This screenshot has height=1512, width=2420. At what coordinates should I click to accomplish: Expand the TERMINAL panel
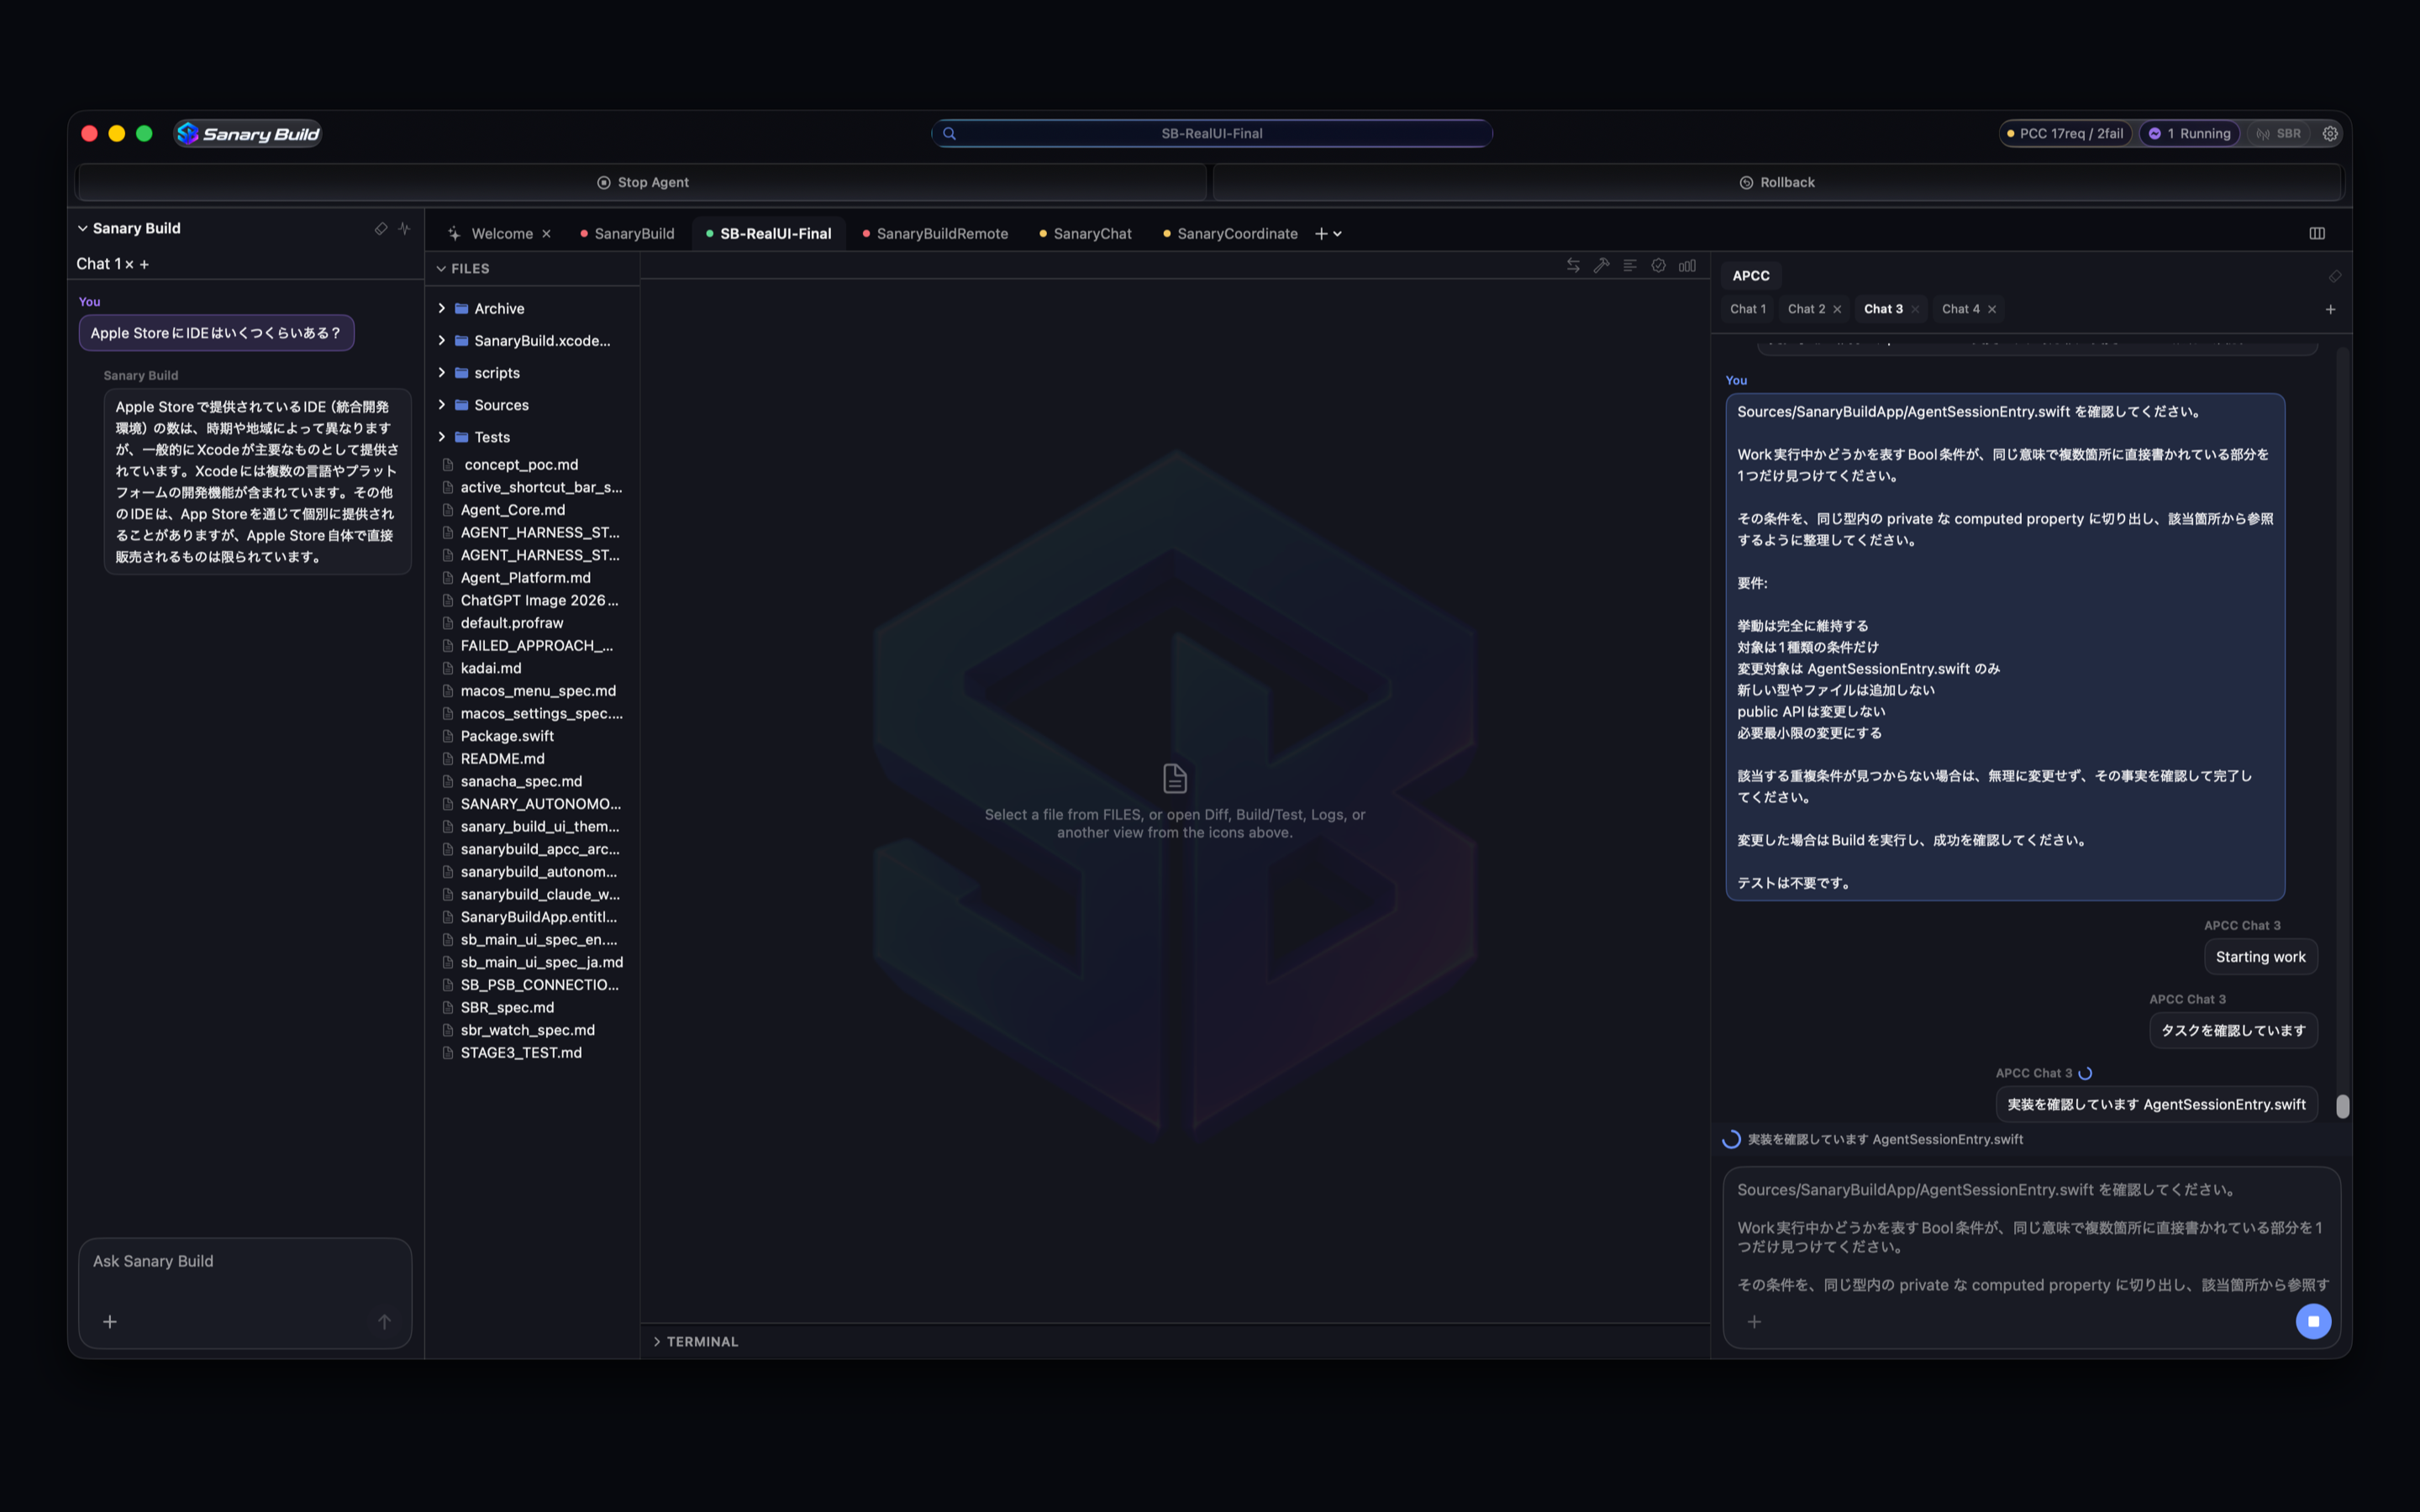coord(657,1341)
